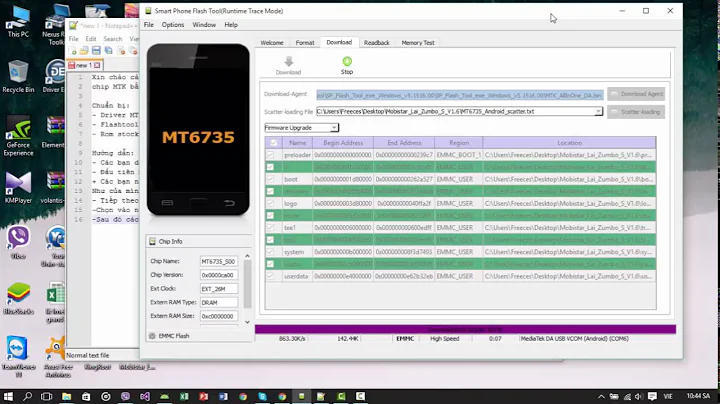Viewport: 720px width, 404px height.
Task: Close the new 1 tab in Notepad++
Action: 97,66
